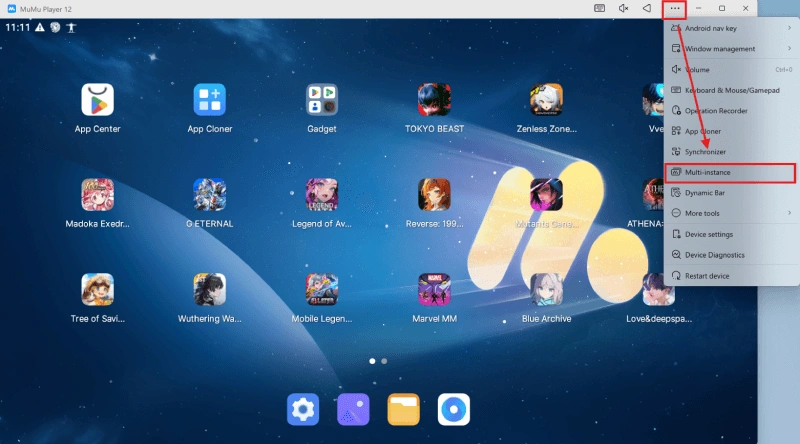
Task: Launch App Cloner from home screen
Action: click(210, 100)
